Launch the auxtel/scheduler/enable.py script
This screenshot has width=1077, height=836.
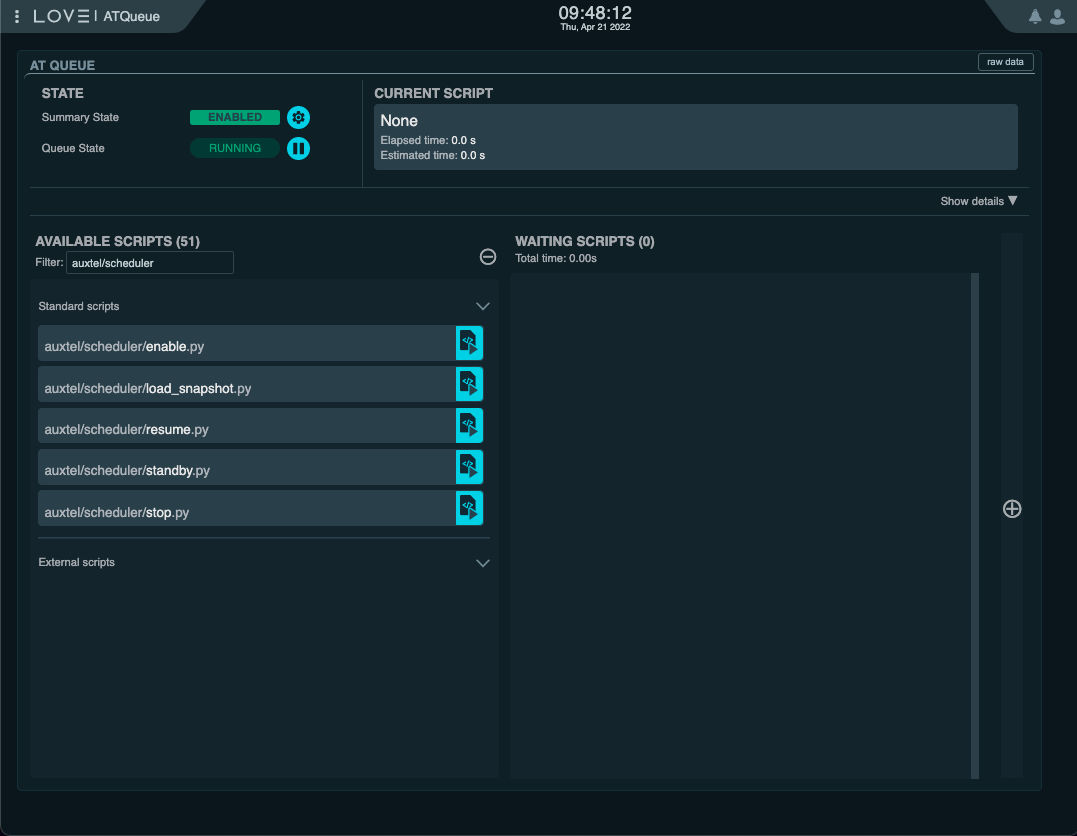tap(469, 342)
